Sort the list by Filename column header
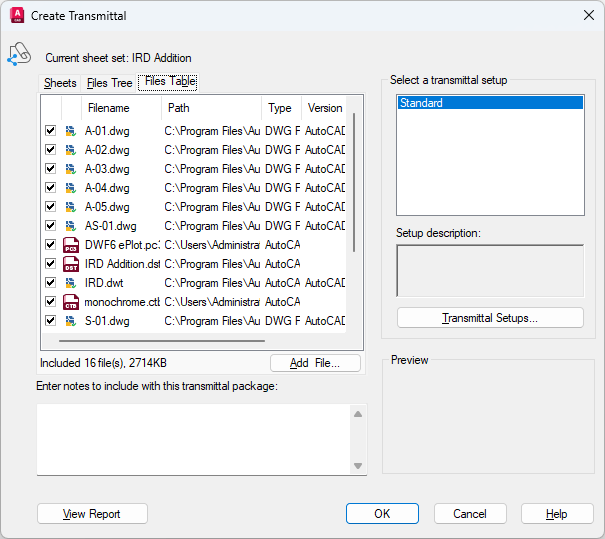This screenshot has height=539, width=605. point(110,108)
